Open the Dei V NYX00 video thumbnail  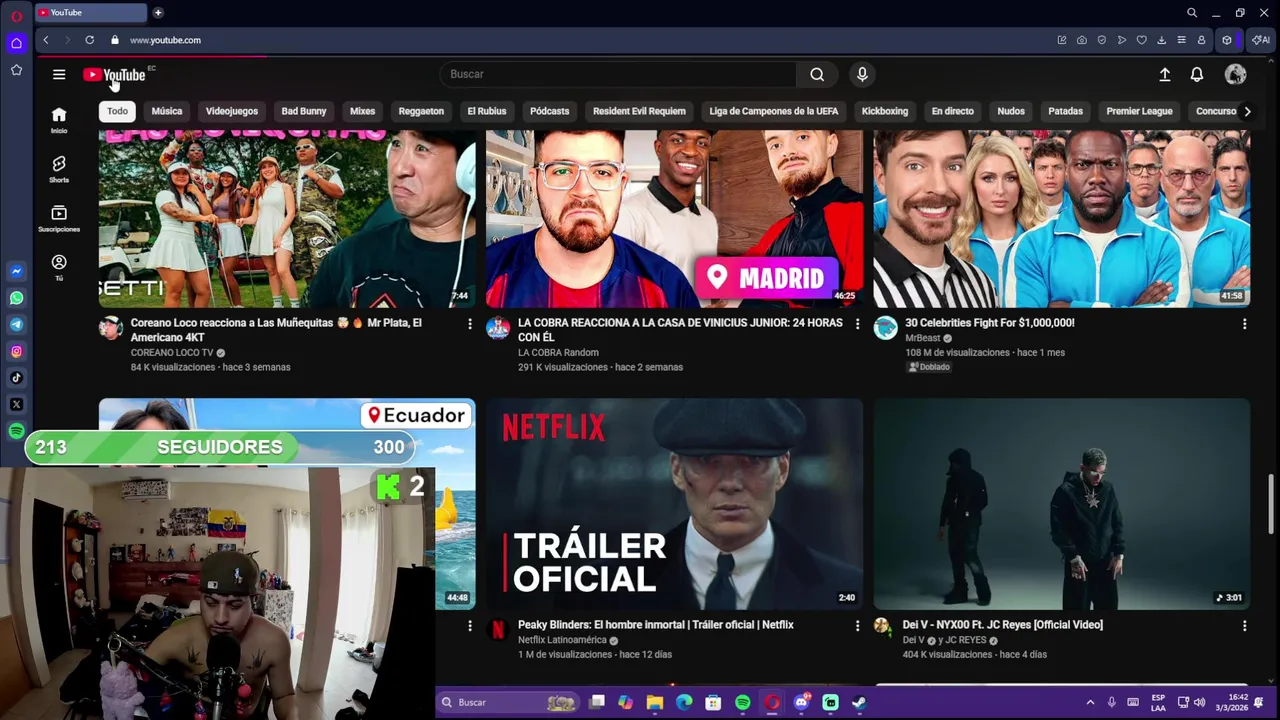[x=1061, y=504]
